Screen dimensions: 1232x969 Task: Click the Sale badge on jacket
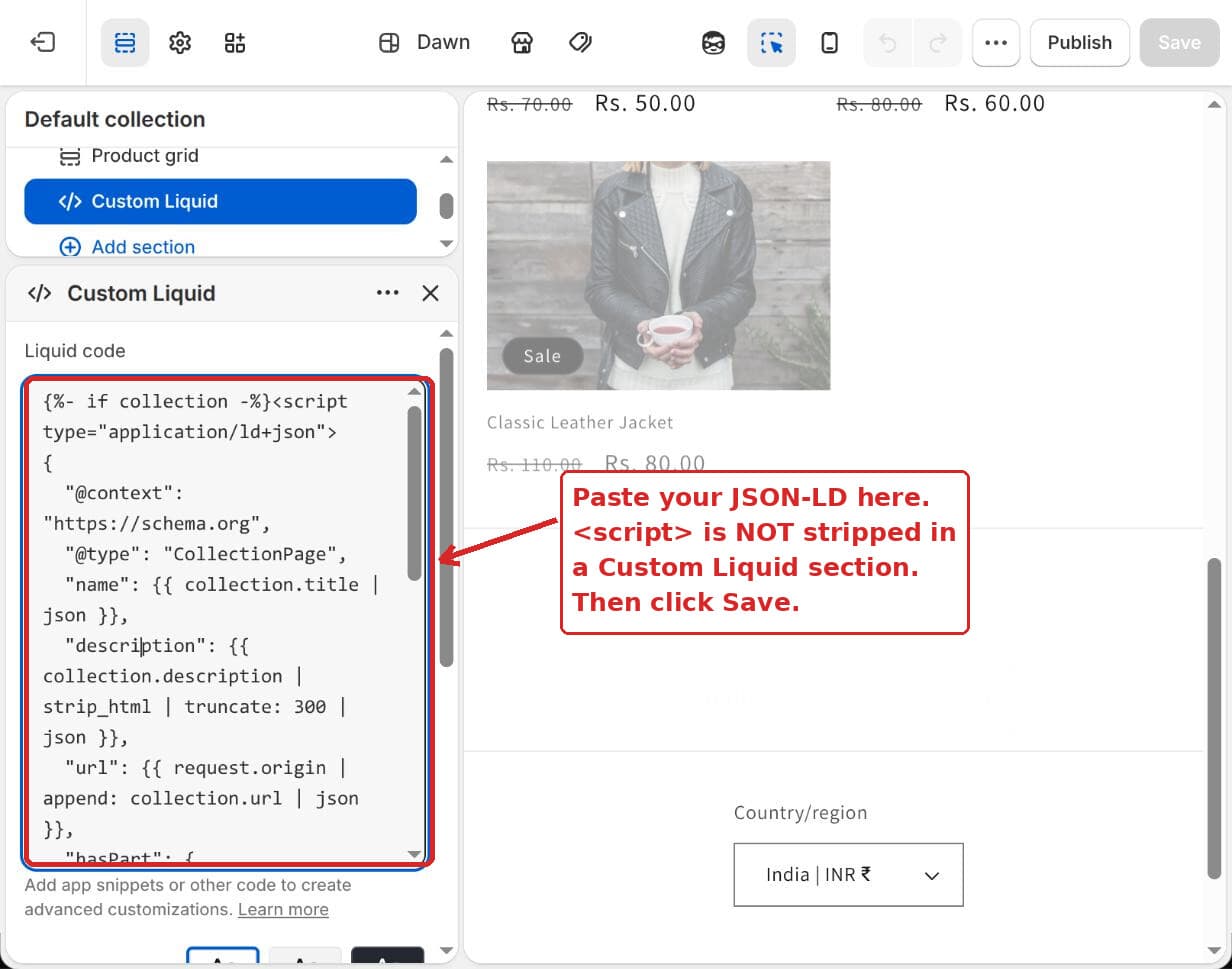[542, 356]
